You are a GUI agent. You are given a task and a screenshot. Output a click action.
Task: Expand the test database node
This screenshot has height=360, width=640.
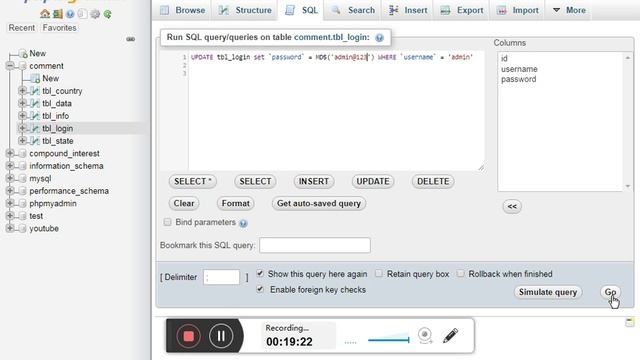[x=10, y=216]
